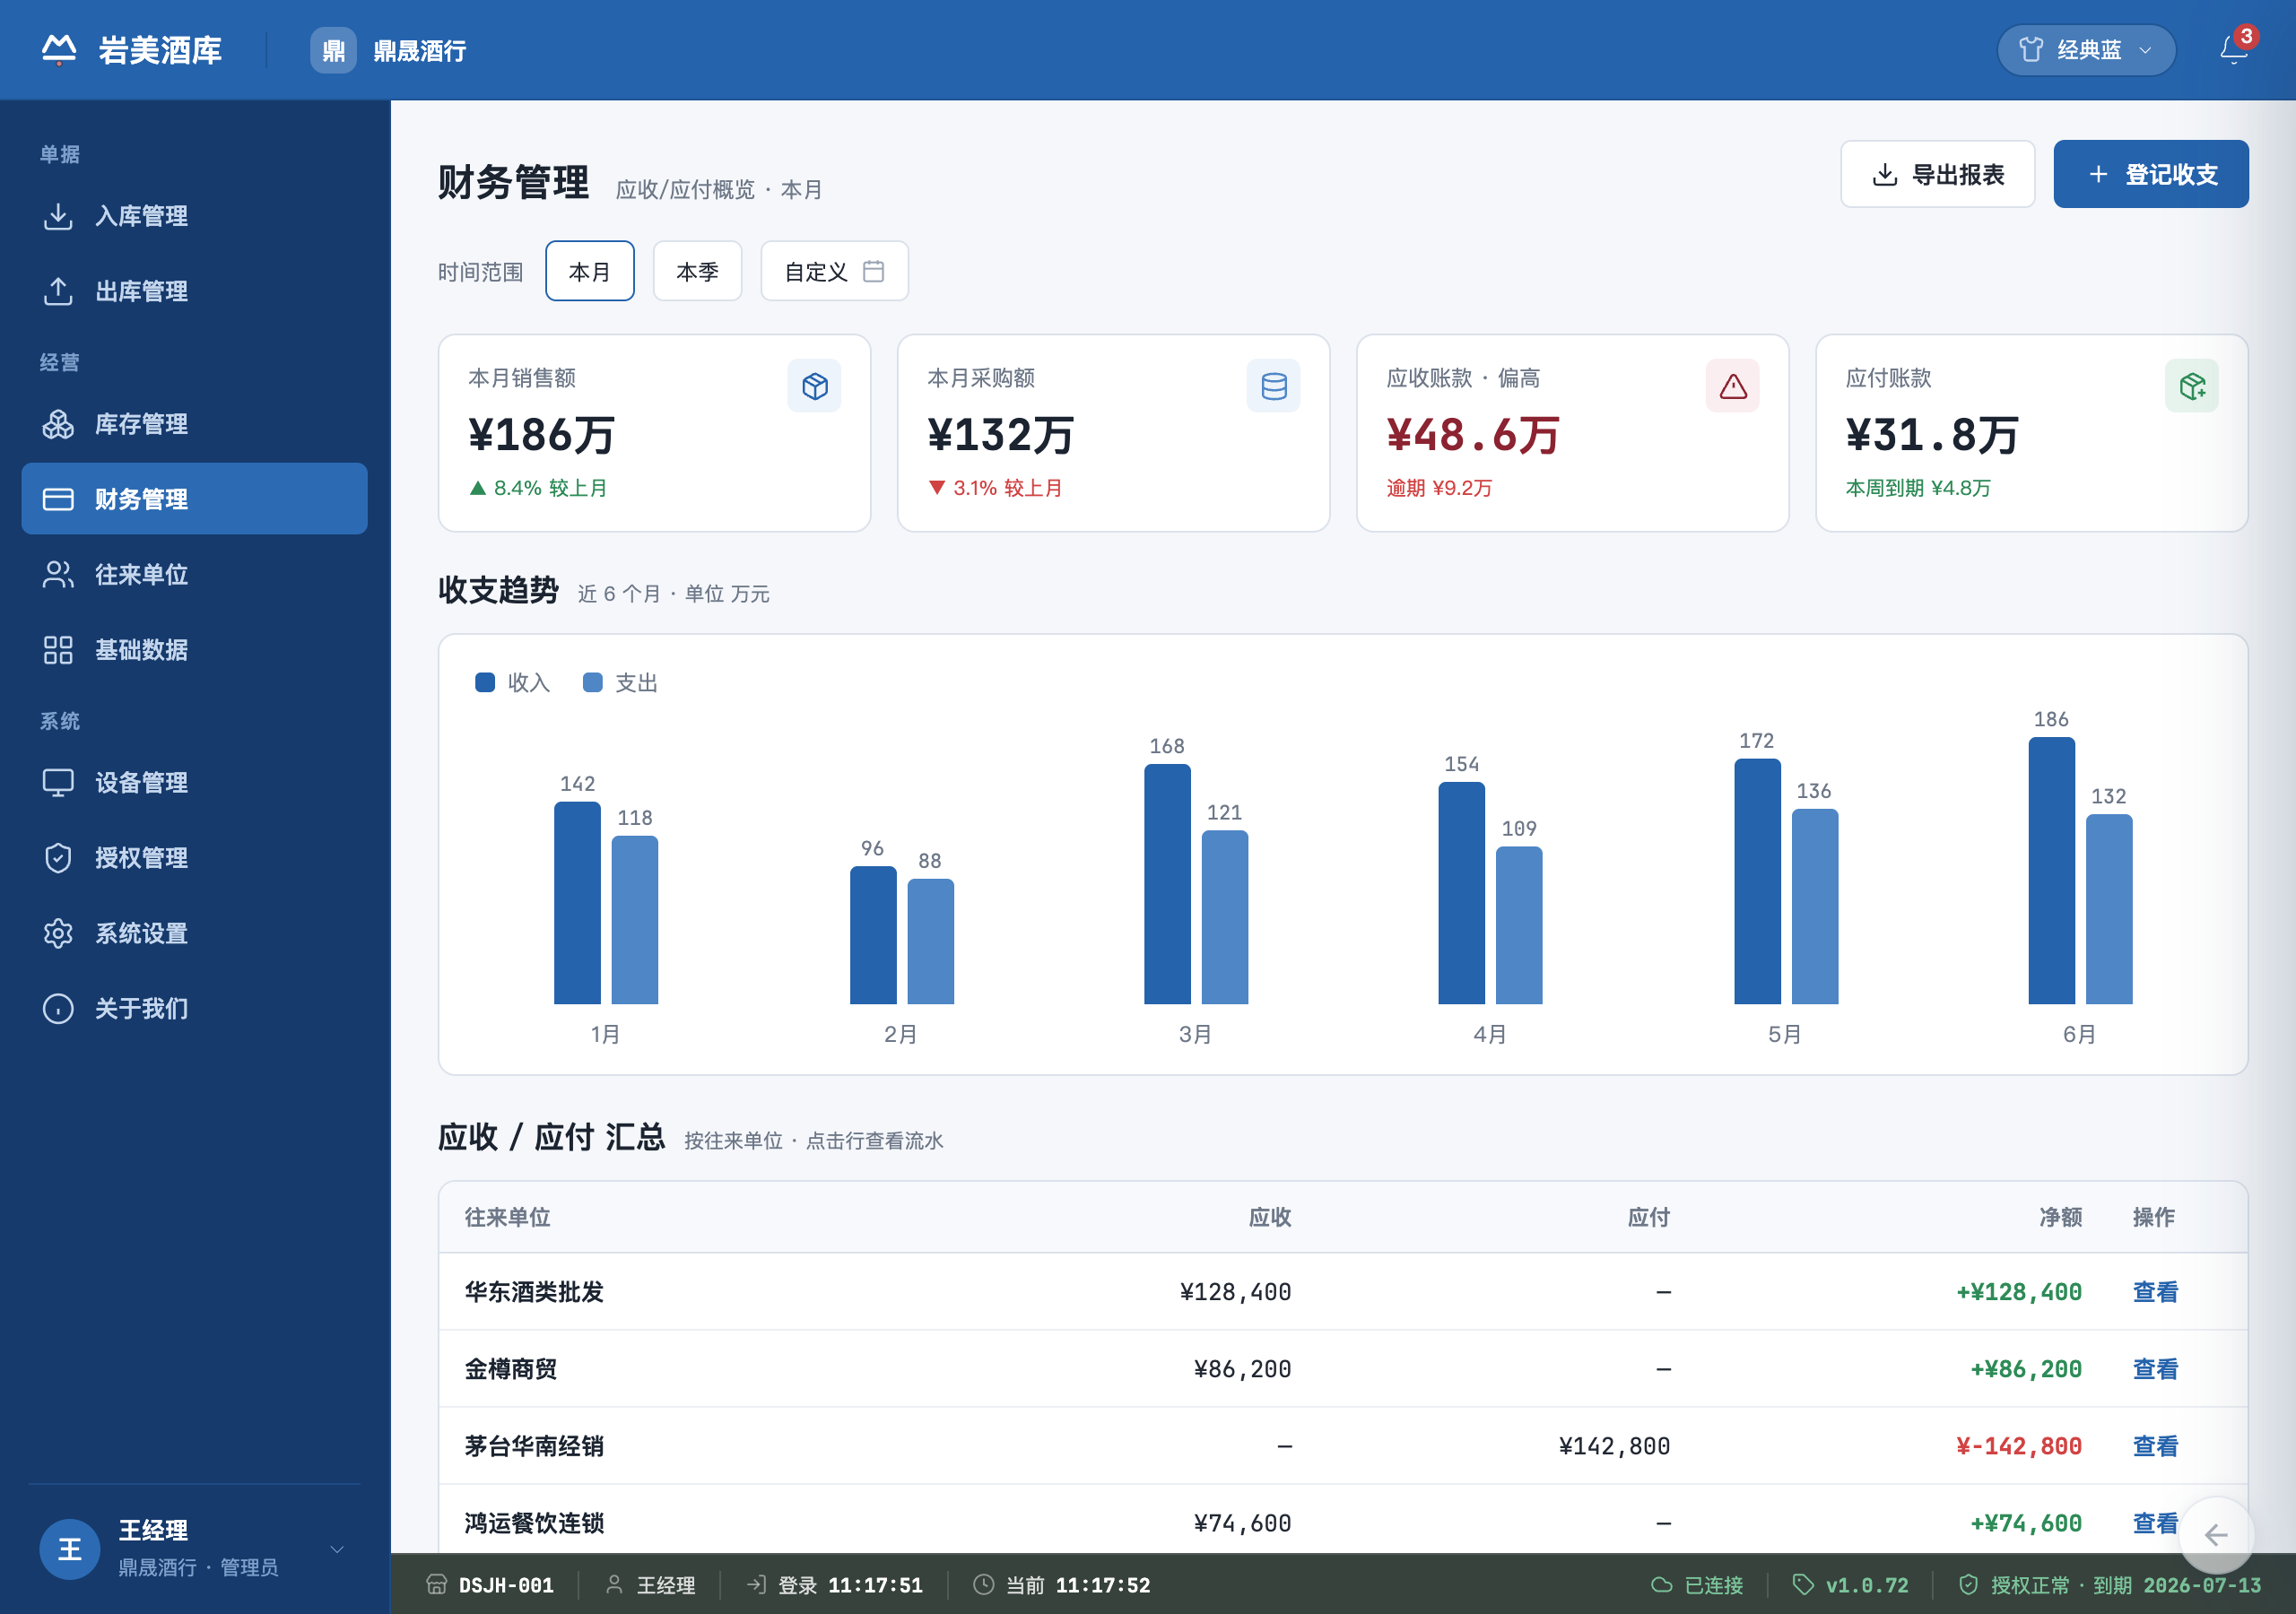Click the 登记收支 button
Screen dimensions: 2296x1614
pos(2151,174)
